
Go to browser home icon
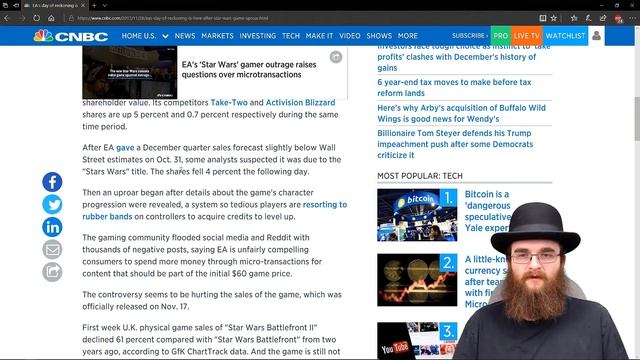coord(51,18)
